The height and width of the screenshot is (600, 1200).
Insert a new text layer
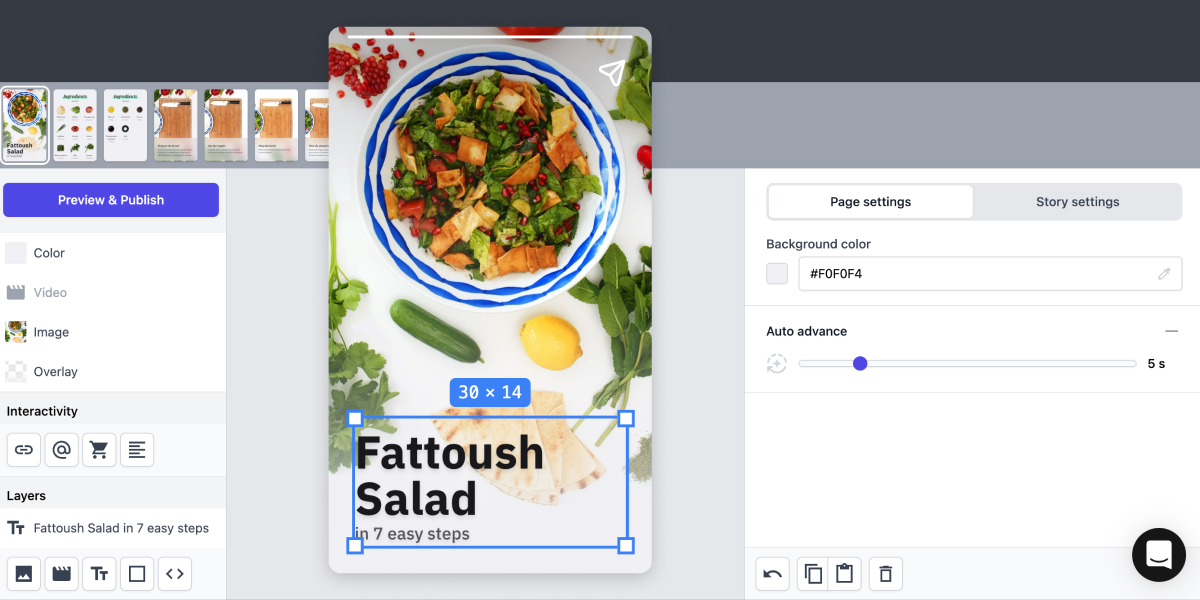click(x=99, y=573)
